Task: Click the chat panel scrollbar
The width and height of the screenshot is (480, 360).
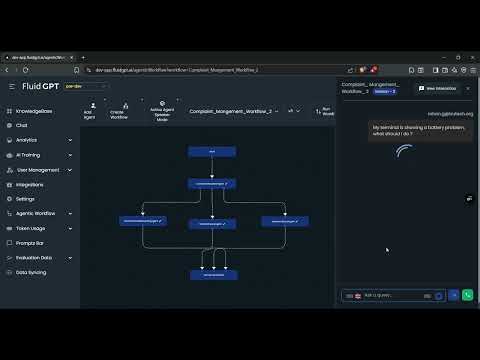Action: tap(479, 192)
